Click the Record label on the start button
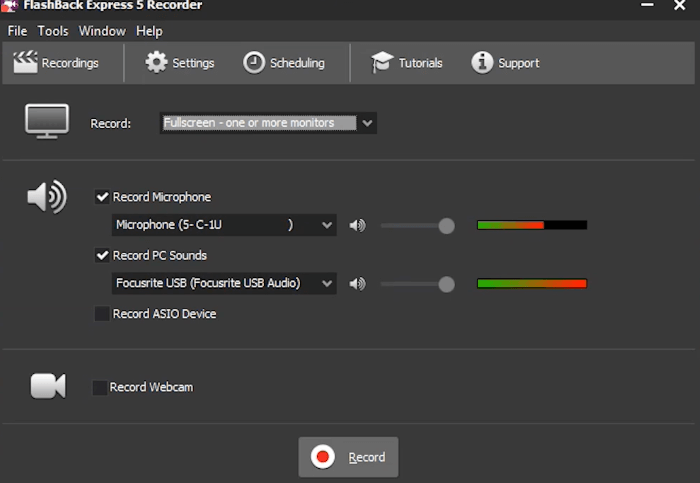Screen dimensions: 700x483 (x=367, y=457)
